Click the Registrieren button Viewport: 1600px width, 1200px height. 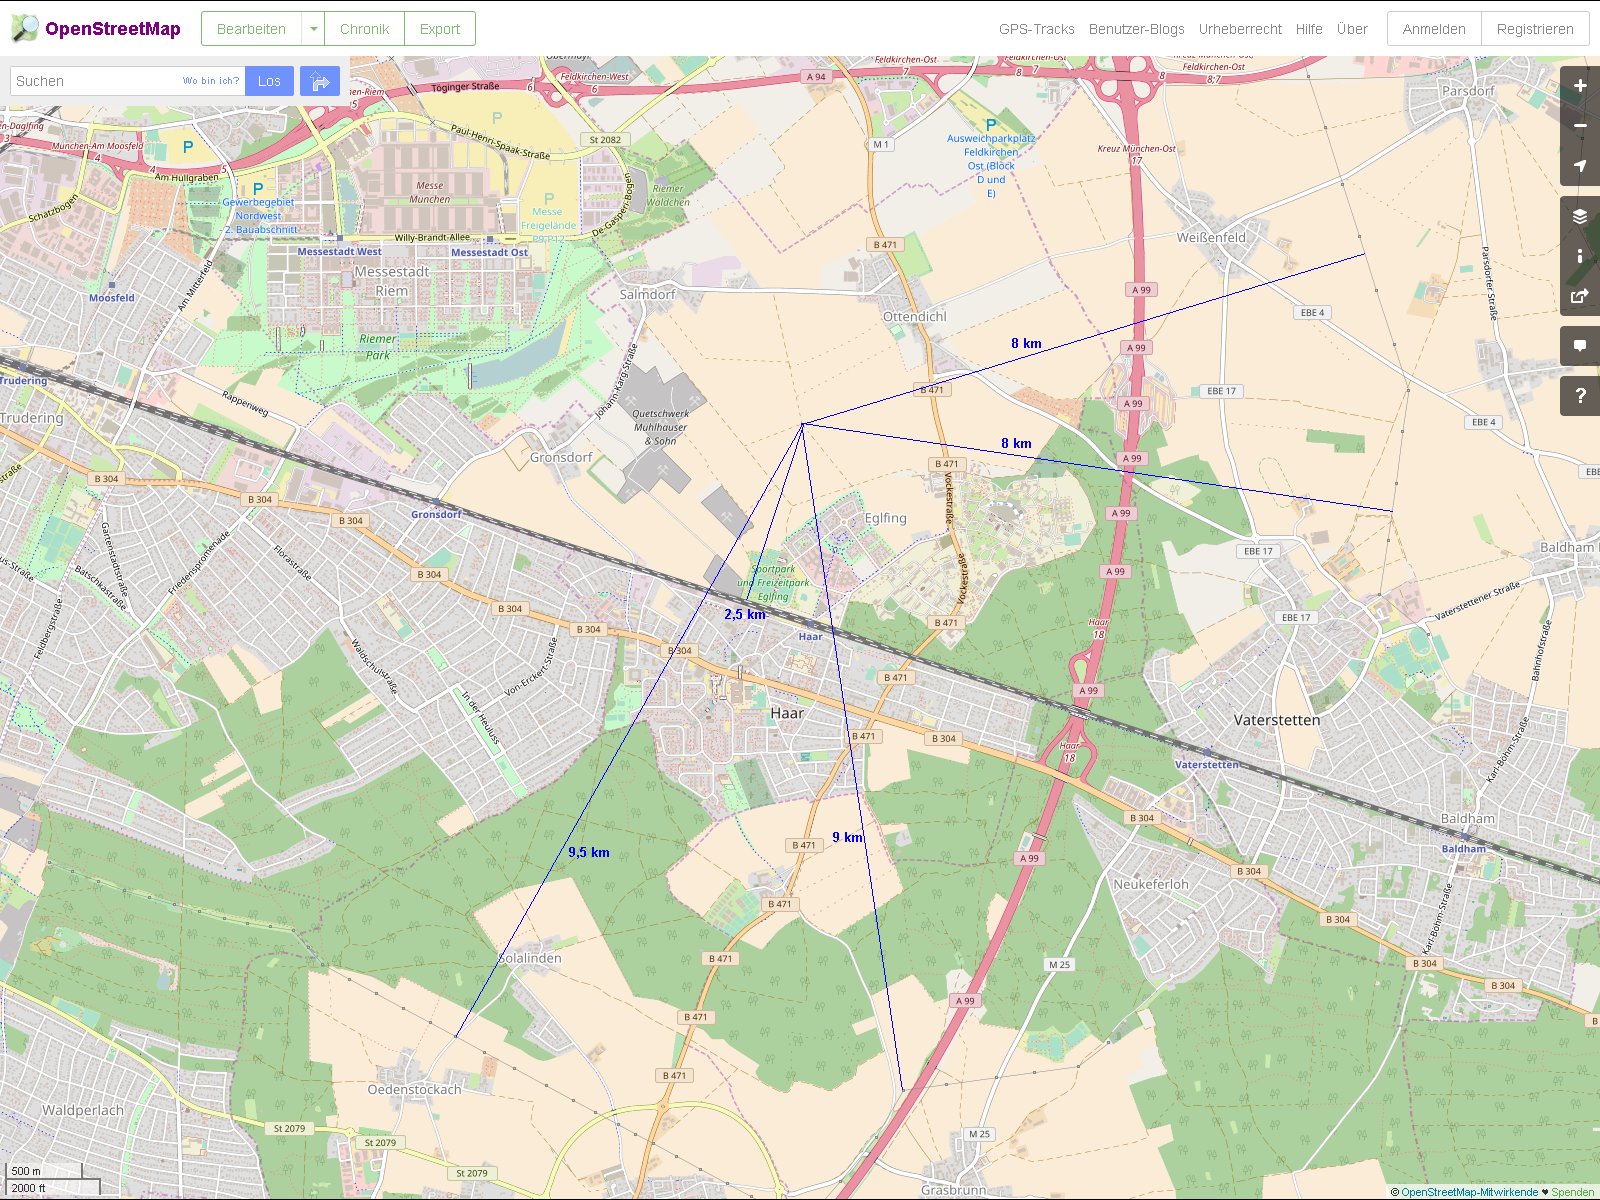[1534, 29]
